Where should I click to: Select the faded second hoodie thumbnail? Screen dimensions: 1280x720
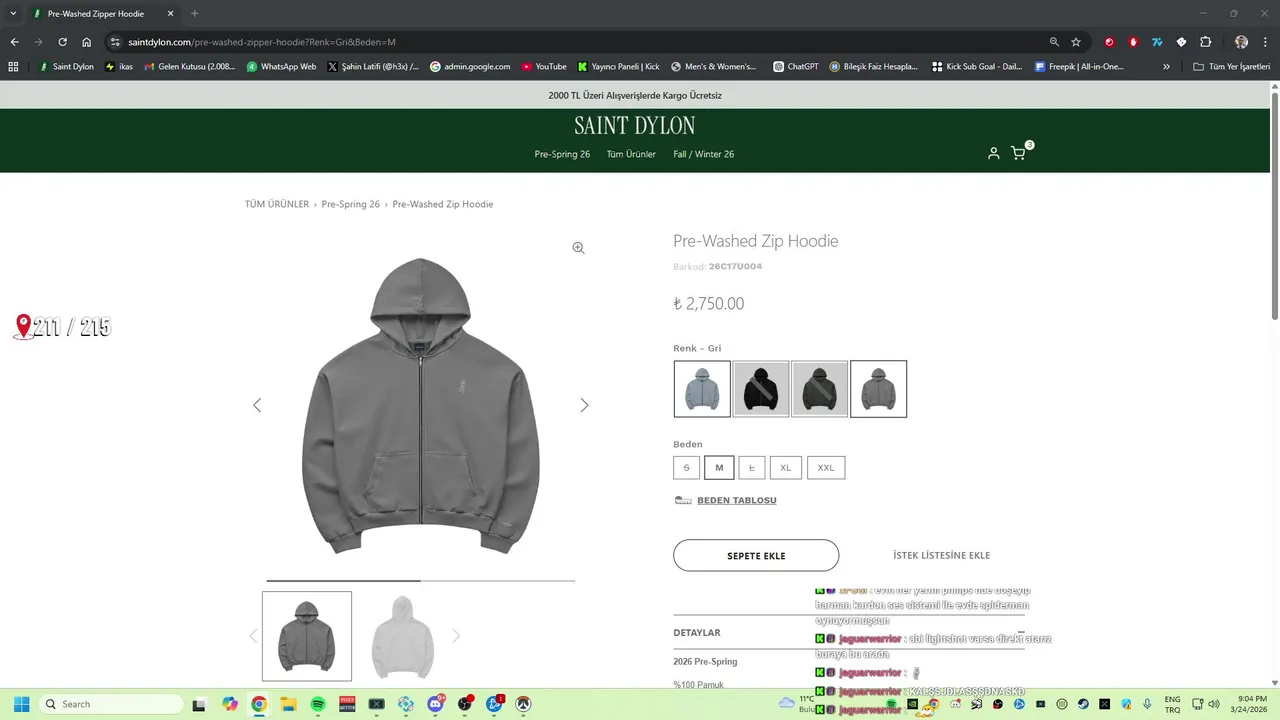pos(402,636)
